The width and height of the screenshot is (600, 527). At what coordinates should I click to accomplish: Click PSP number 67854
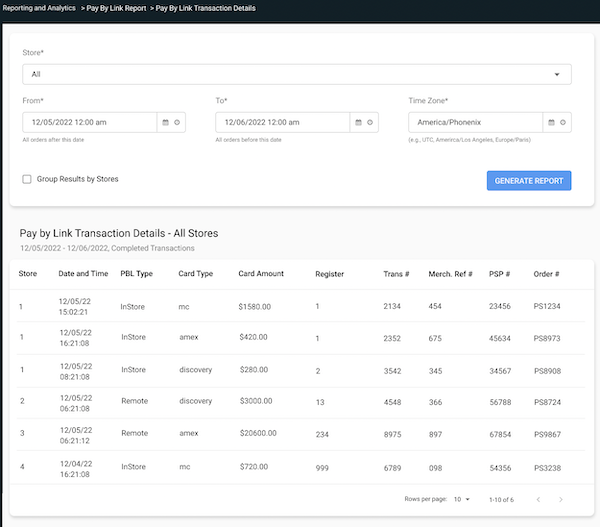coord(500,434)
